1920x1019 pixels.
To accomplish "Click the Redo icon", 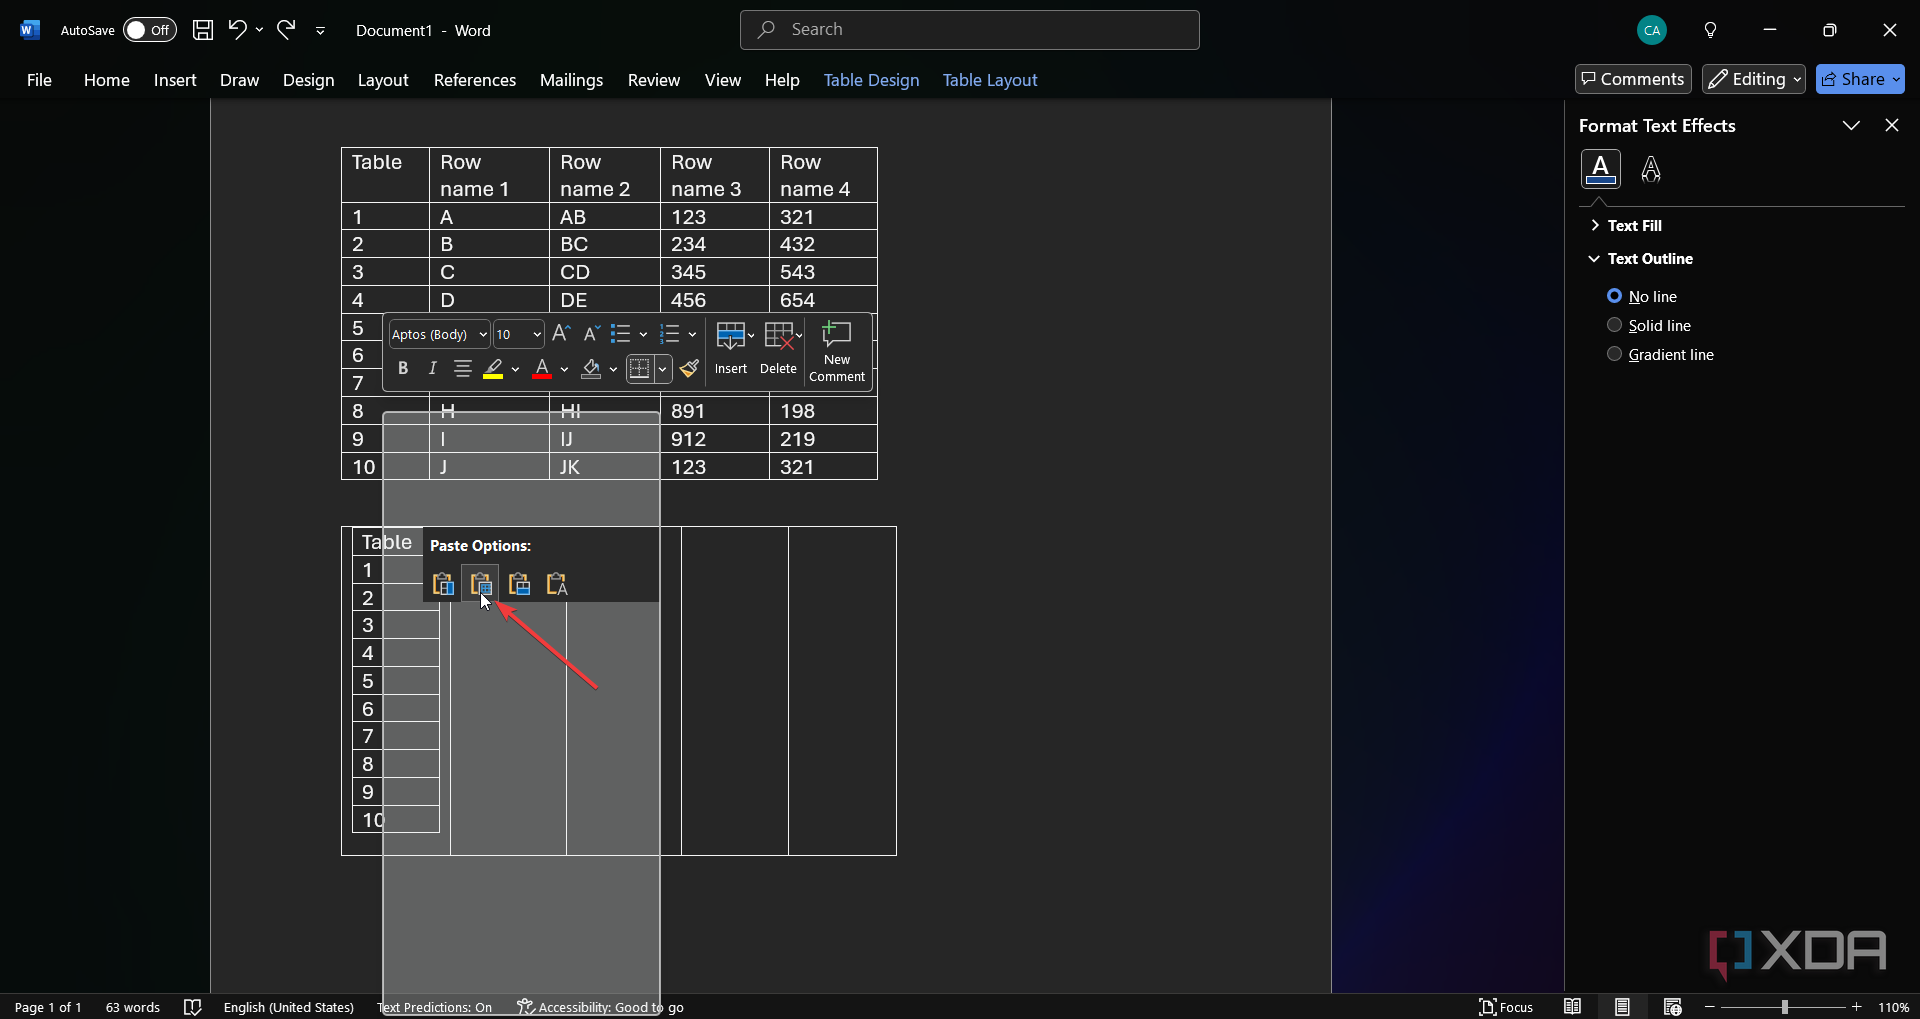I will point(287,30).
